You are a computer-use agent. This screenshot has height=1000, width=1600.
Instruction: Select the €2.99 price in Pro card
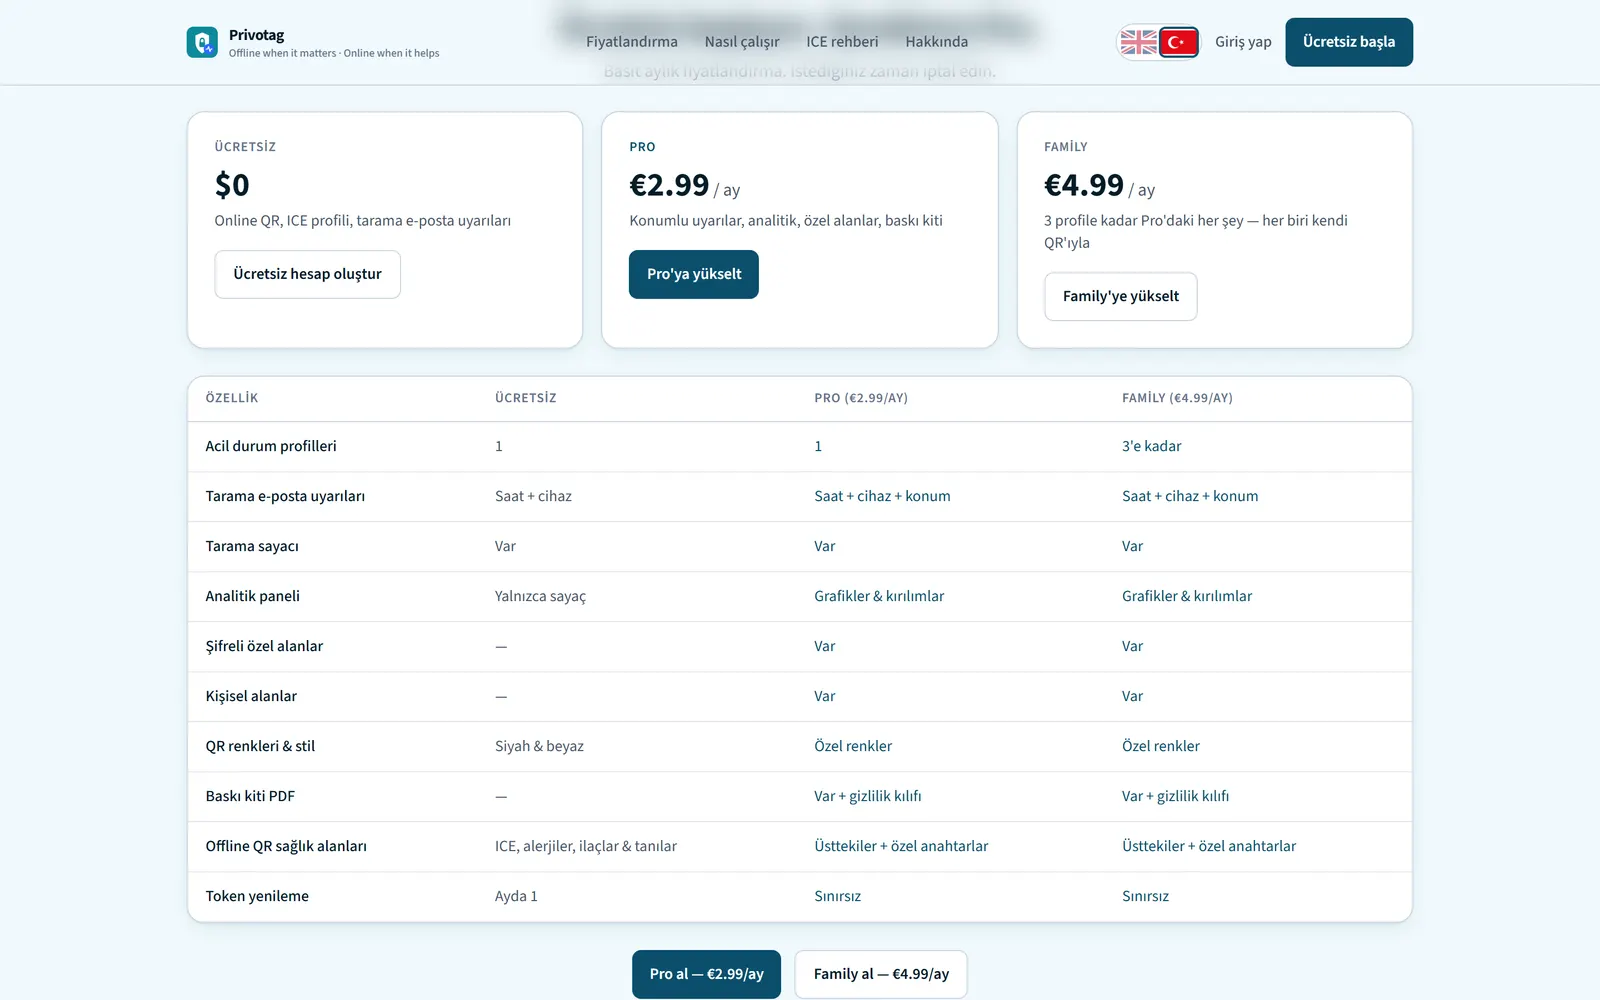coord(669,185)
